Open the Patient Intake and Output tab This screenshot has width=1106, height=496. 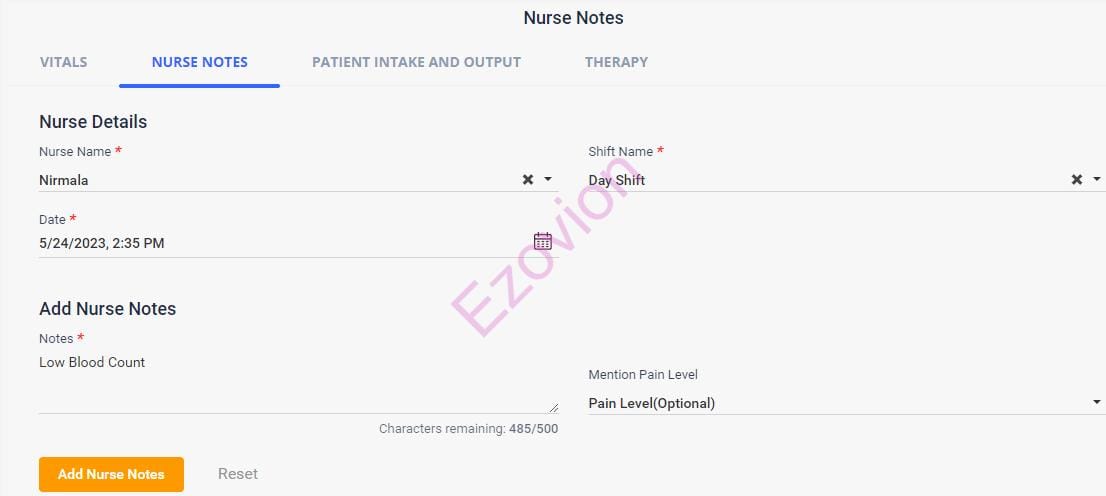416,62
